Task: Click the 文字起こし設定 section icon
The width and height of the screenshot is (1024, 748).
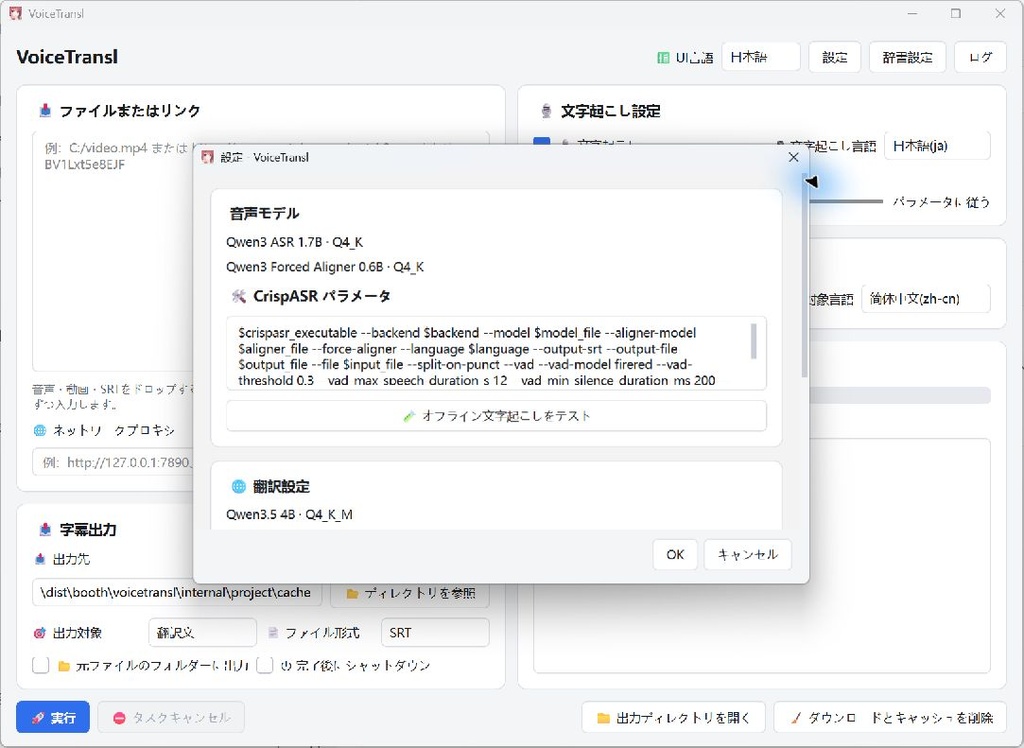Action: (547, 111)
